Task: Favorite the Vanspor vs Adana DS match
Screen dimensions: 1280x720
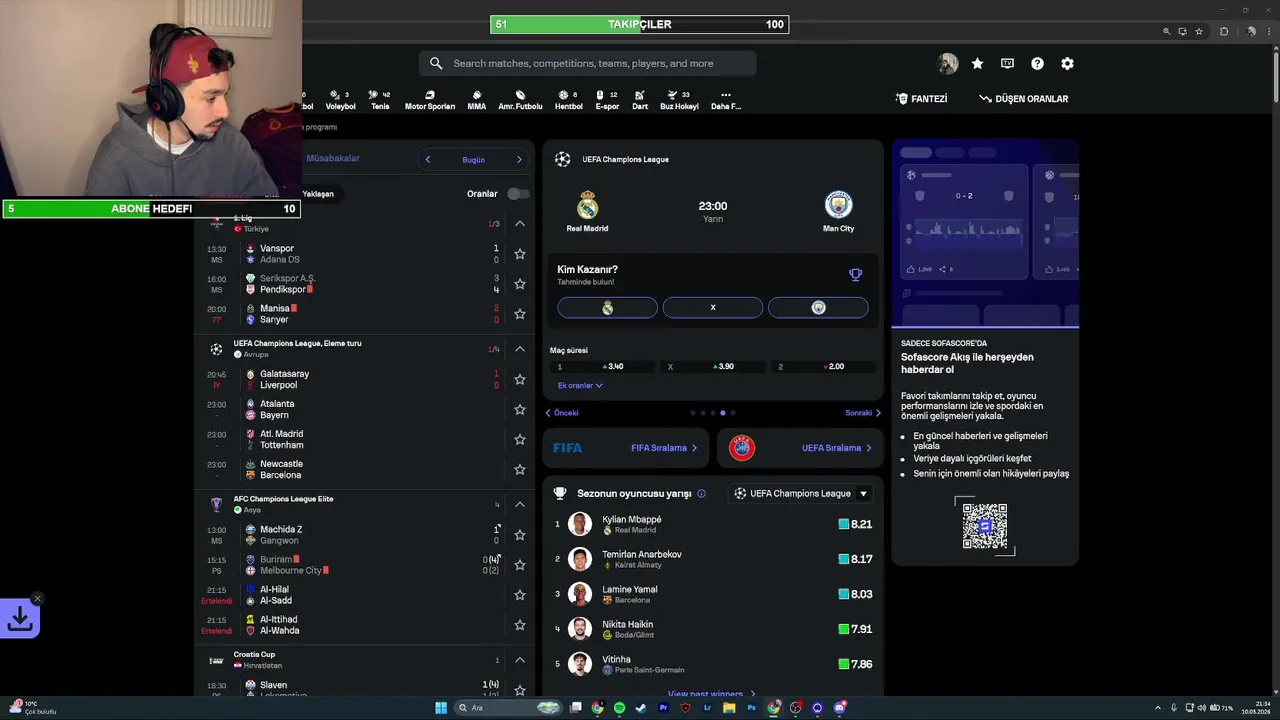Action: click(x=520, y=254)
